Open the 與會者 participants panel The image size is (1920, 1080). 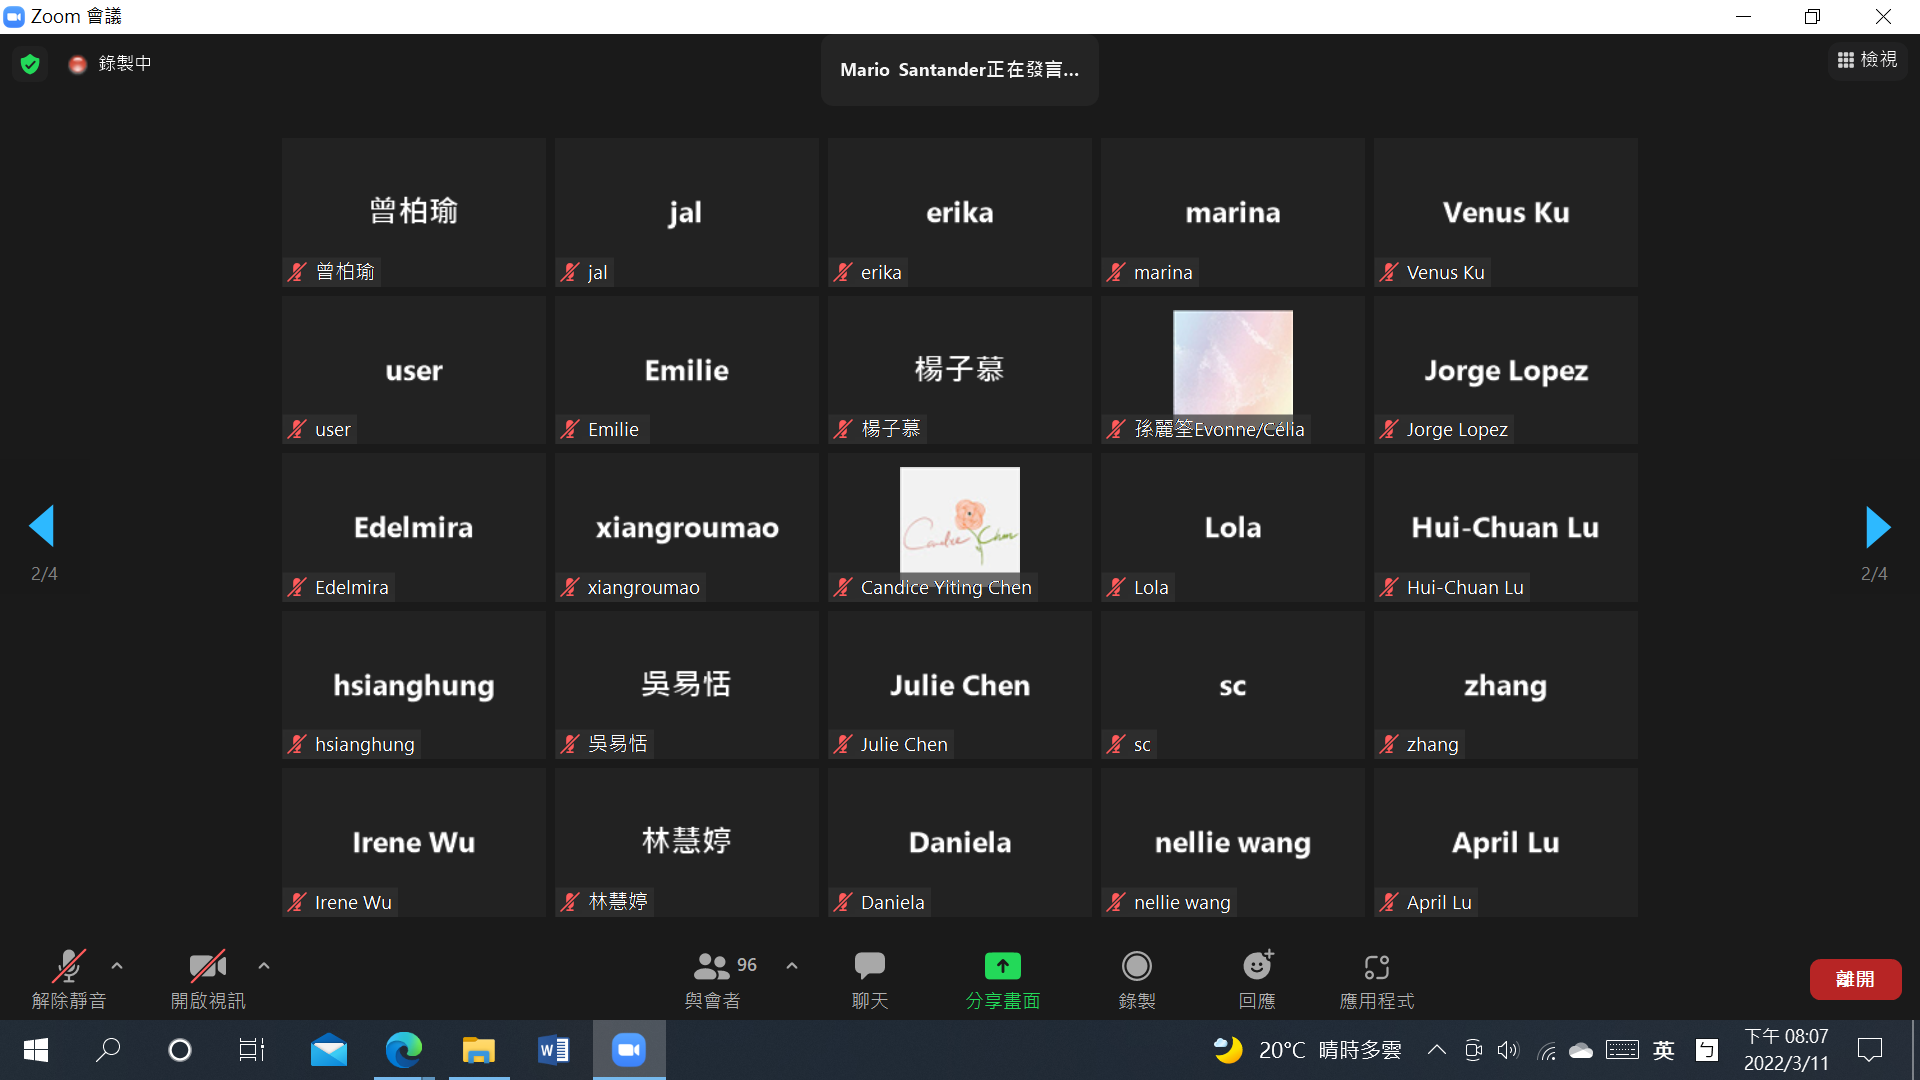(713, 979)
